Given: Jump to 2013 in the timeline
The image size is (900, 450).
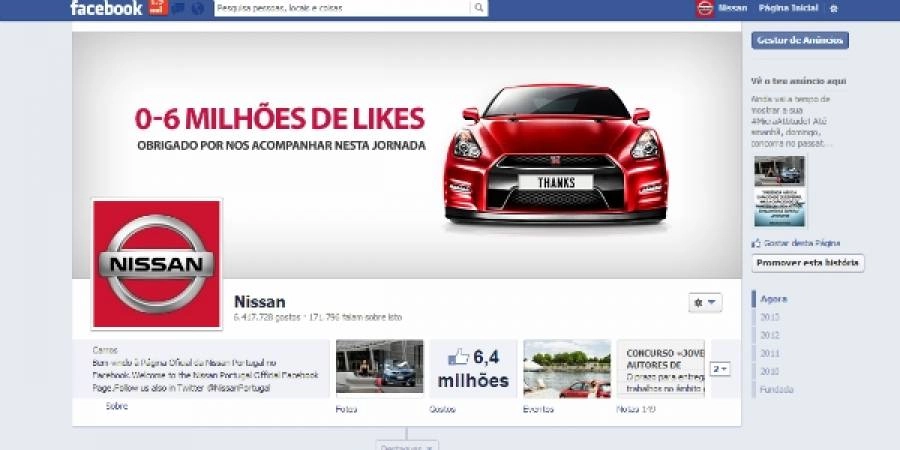Looking at the screenshot, I should (x=770, y=317).
